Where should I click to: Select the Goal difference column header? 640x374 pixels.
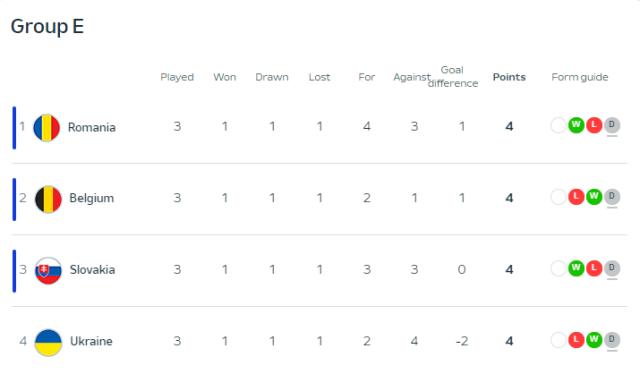[x=453, y=76]
